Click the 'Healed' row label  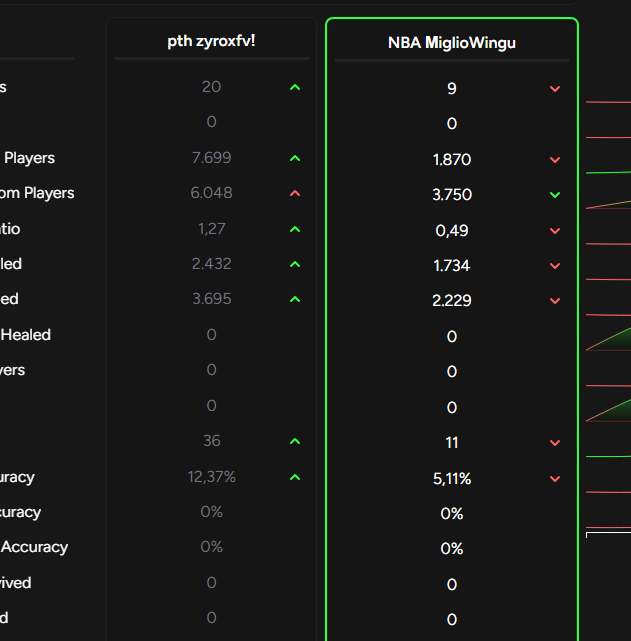coord(26,335)
